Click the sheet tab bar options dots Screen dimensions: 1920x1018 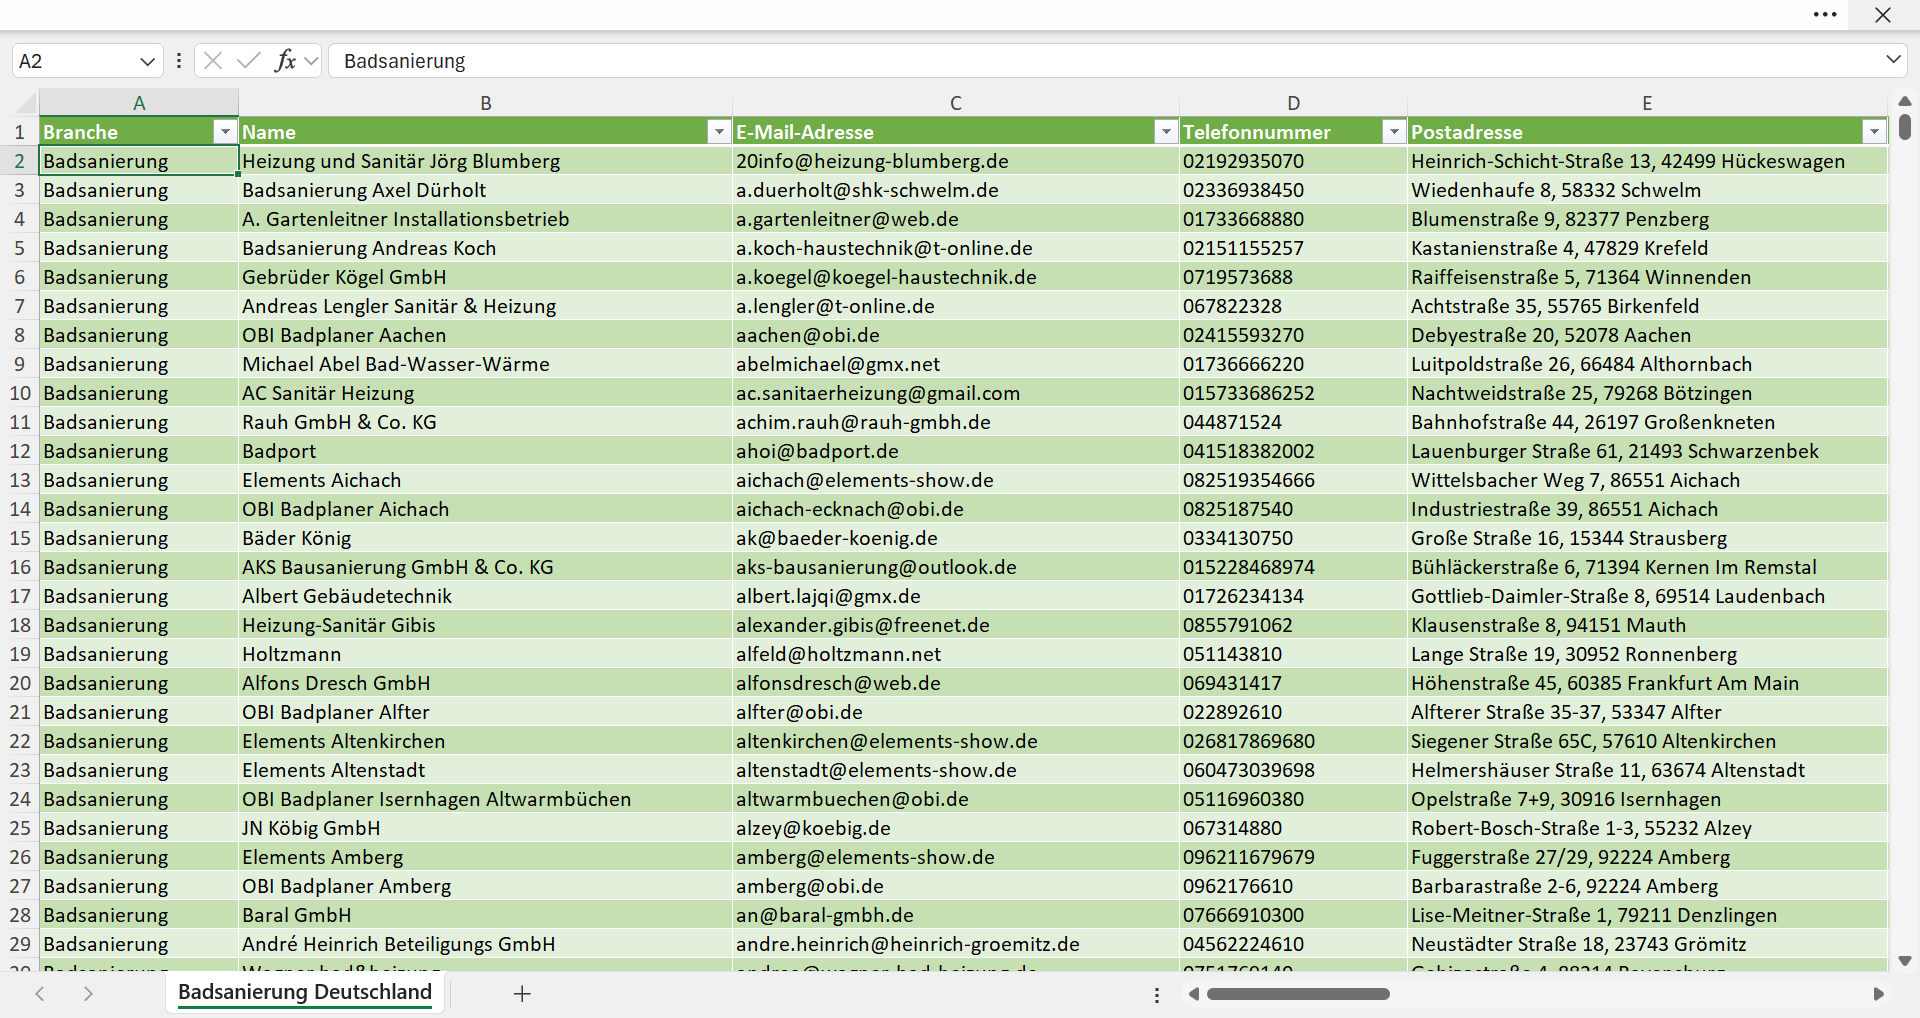tap(1157, 995)
